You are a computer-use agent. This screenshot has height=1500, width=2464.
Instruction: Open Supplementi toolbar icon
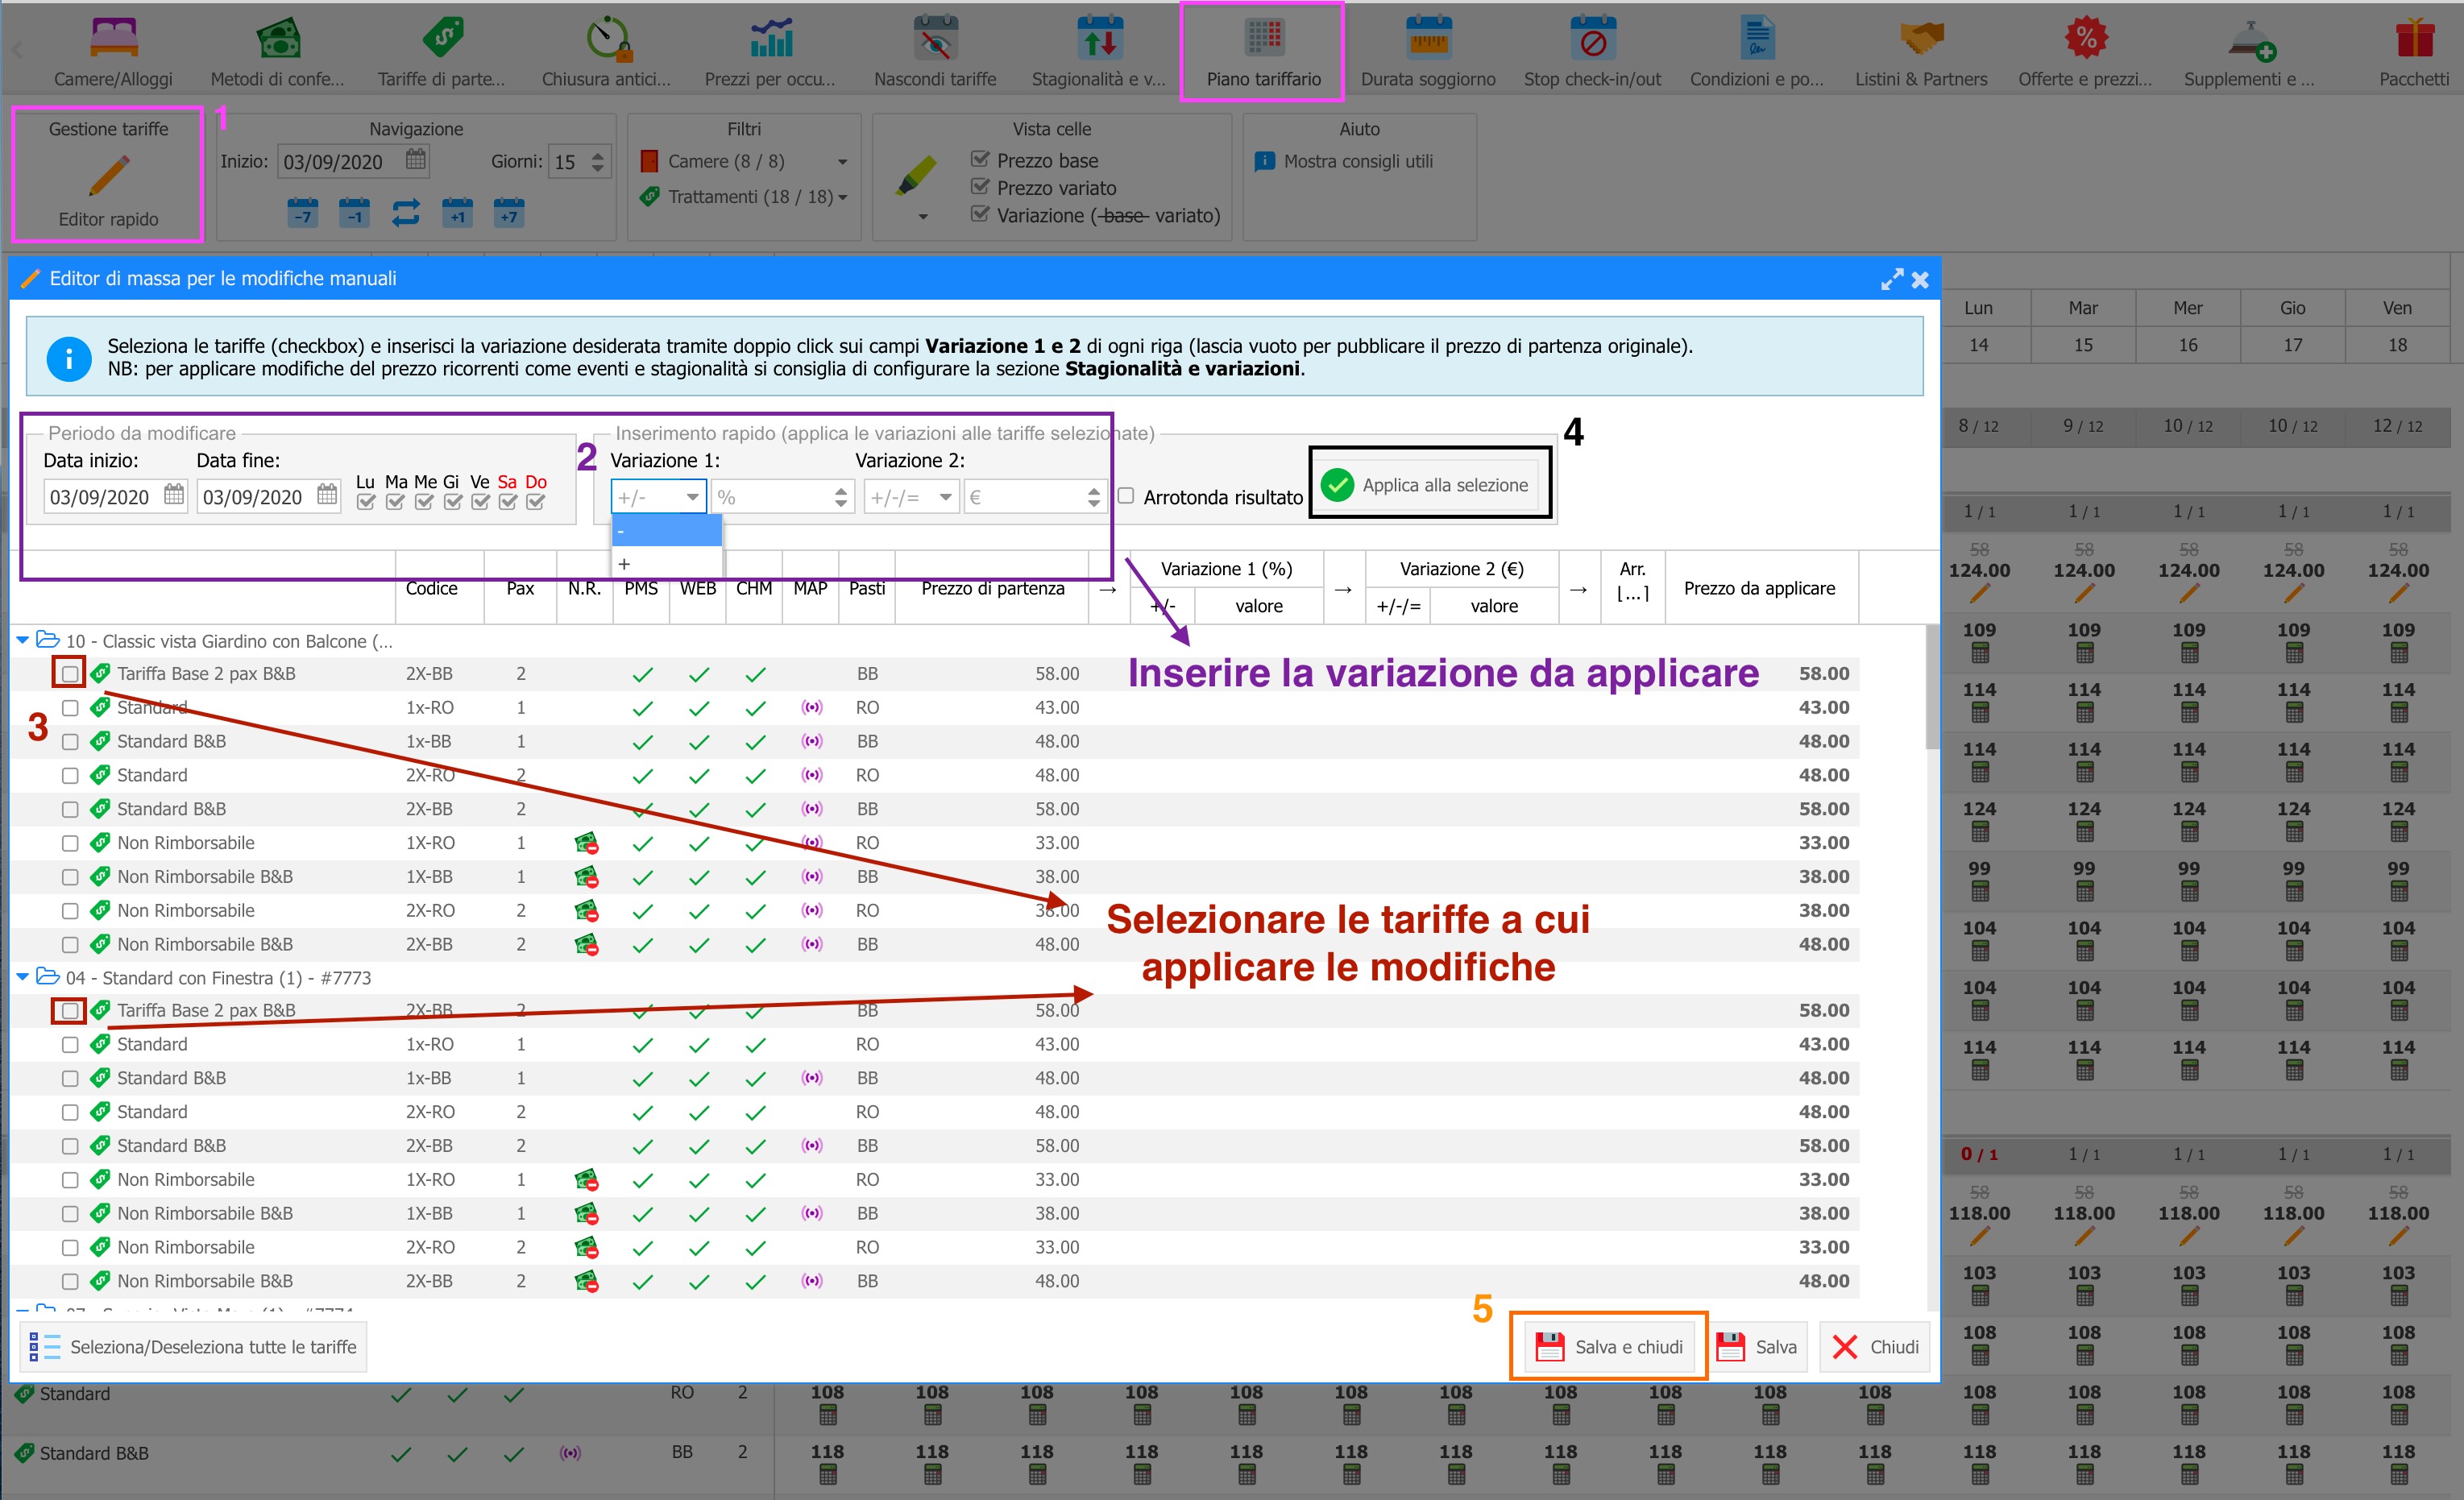point(2249,52)
